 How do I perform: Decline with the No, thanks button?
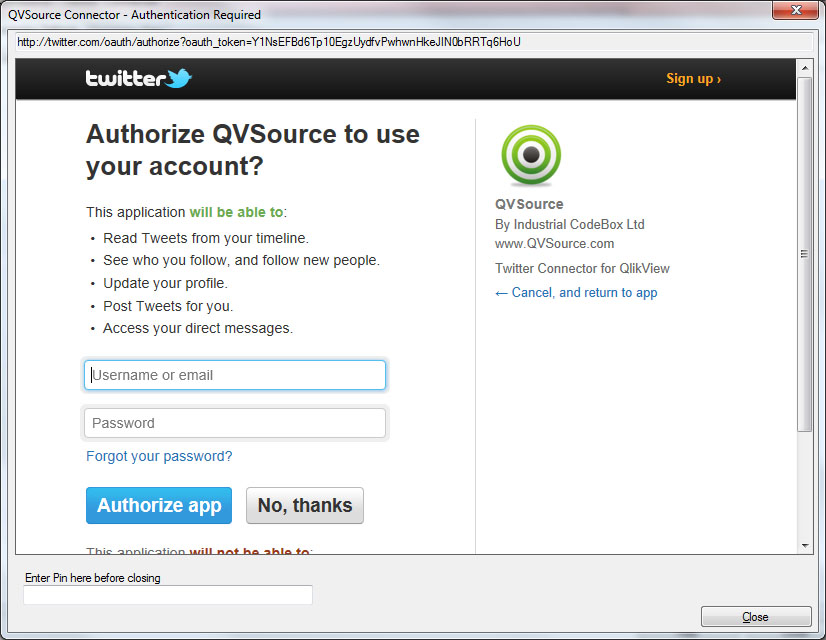(x=305, y=505)
